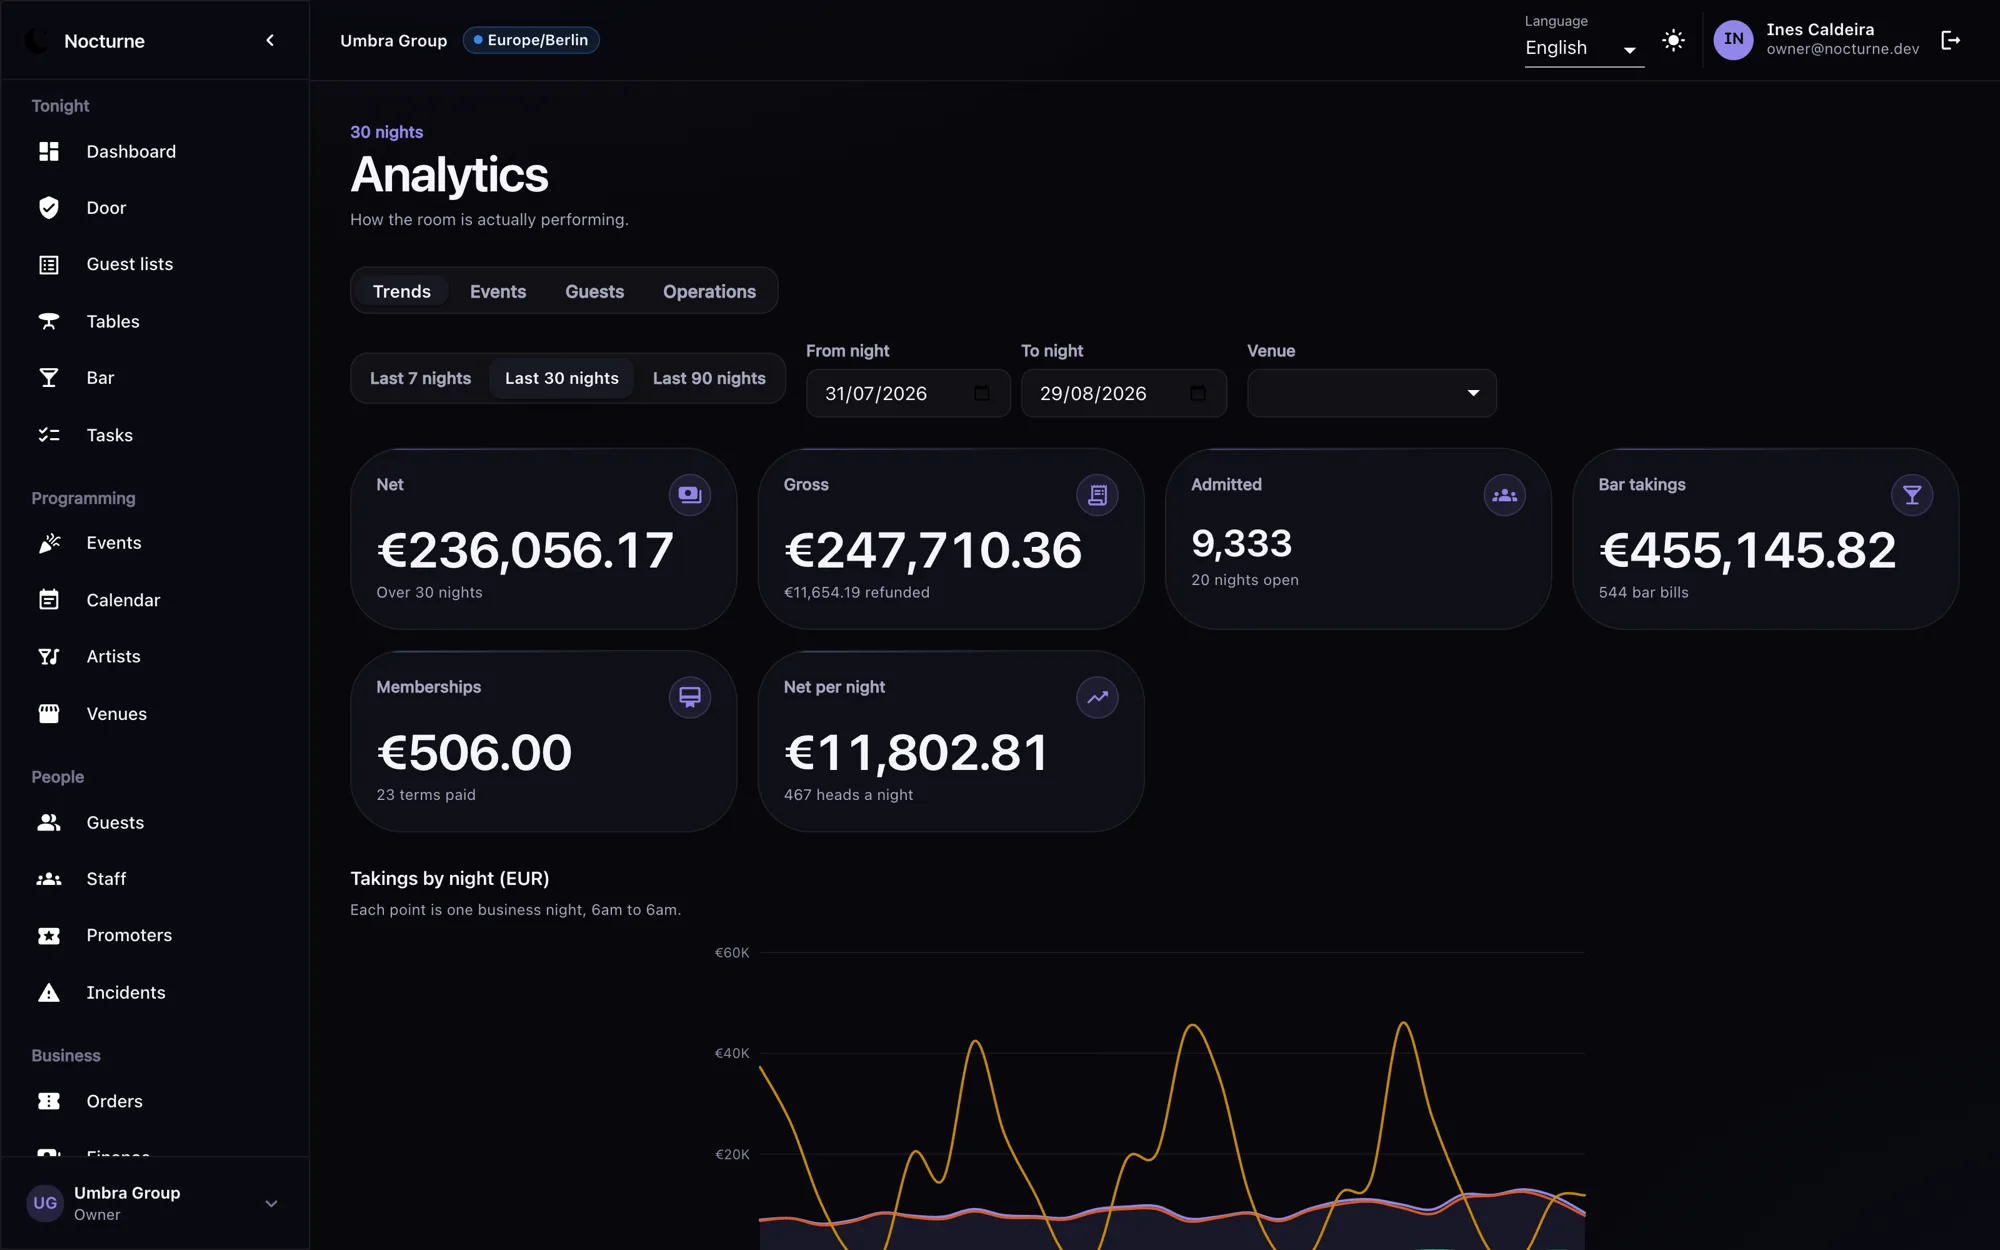The width and height of the screenshot is (2000, 1250).
Task: Switch to the Guests analytics tab
Action: point(594,291)
